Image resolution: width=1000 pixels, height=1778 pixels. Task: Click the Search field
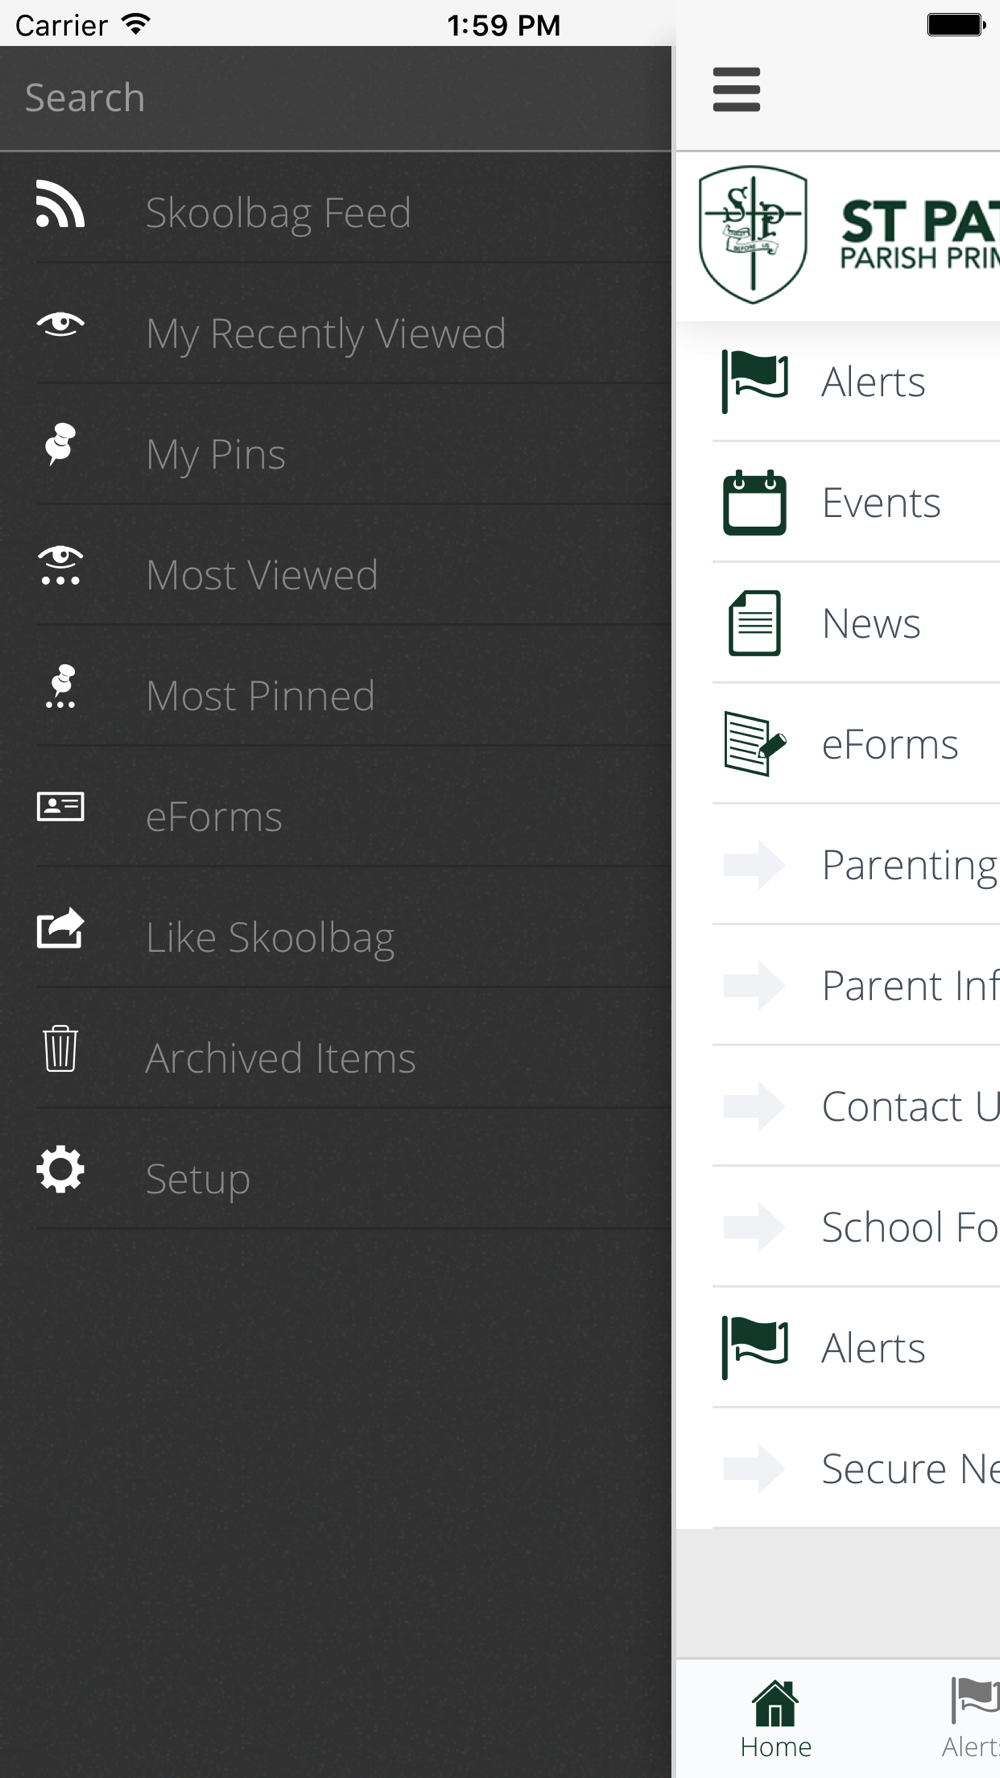tap(336, 98)
